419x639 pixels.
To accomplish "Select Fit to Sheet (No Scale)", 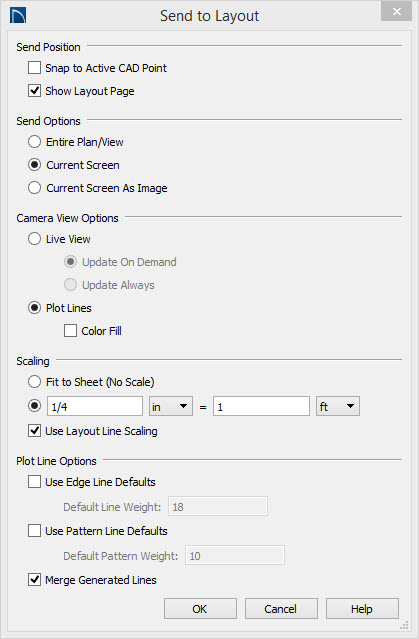I will tap(35, 382).
